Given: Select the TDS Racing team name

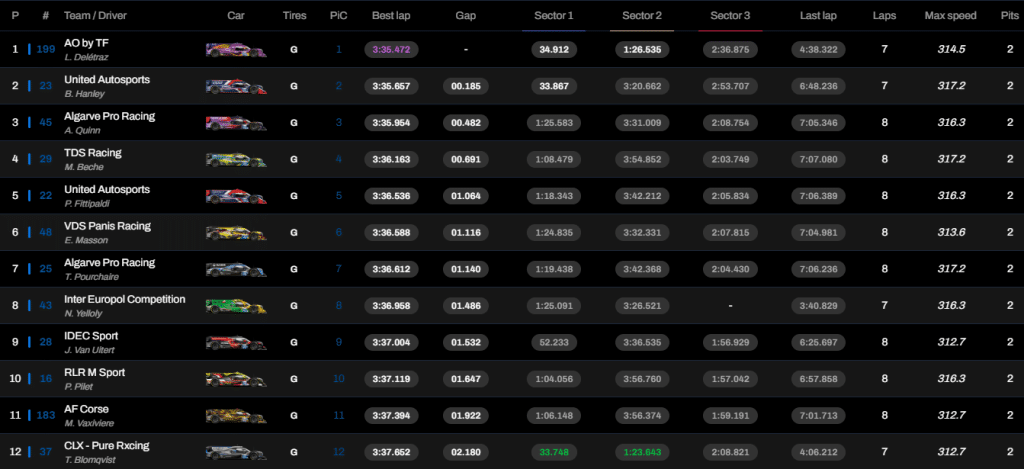Looking at the screenshot, I should 93,153.
